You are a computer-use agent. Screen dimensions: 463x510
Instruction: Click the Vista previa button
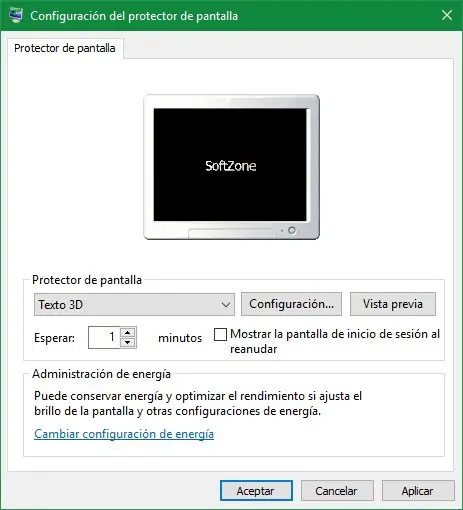pos(393,304)
